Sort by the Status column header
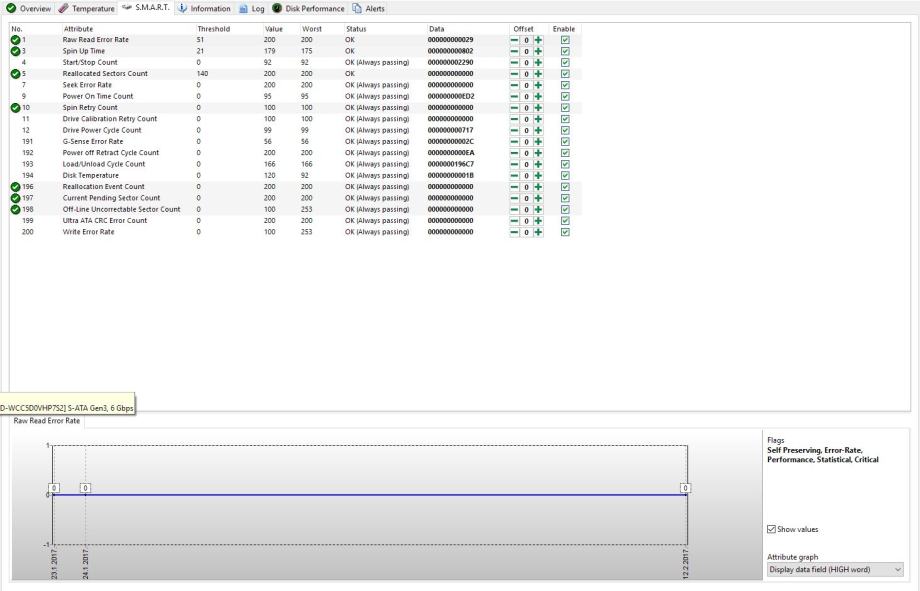Viewport: 920px width, 591px height. [x=356, y=29]
